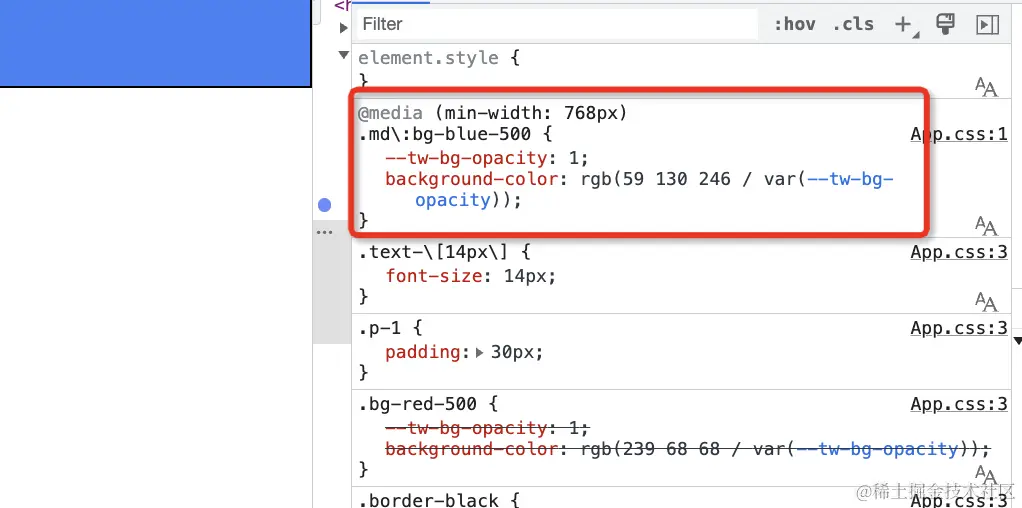The height and width of the screenshot is (508, 1022).
Task: Expand the padding shorthand triangle
Action: click(480, 353)
